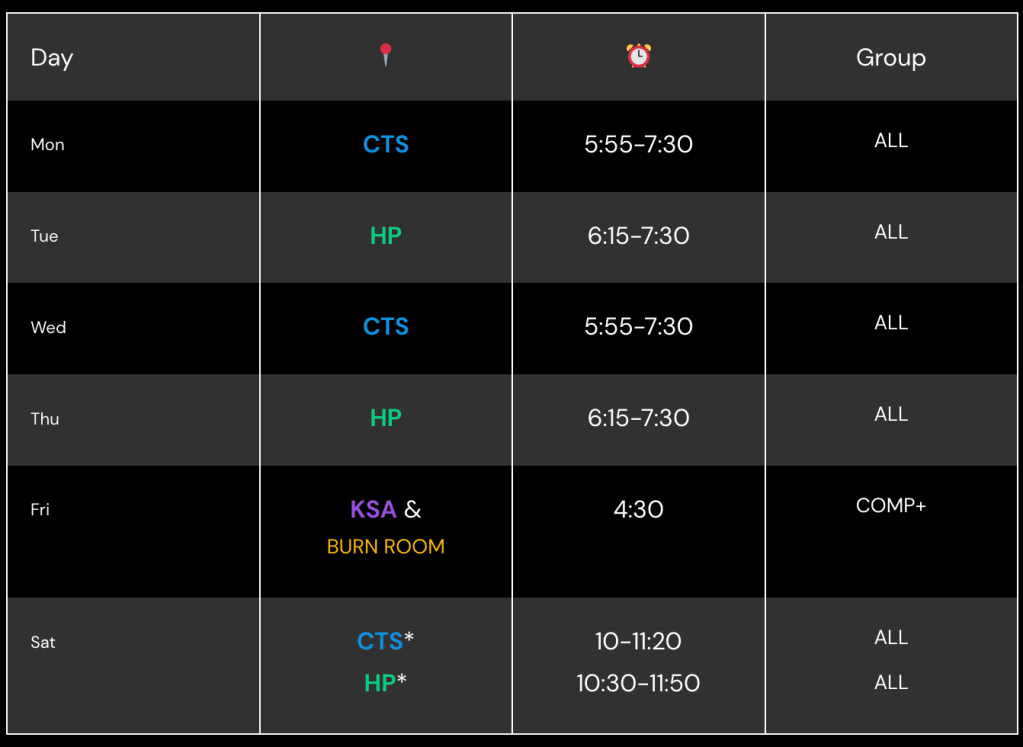
Task: Click the Wed day label
Action: (48, 328)
